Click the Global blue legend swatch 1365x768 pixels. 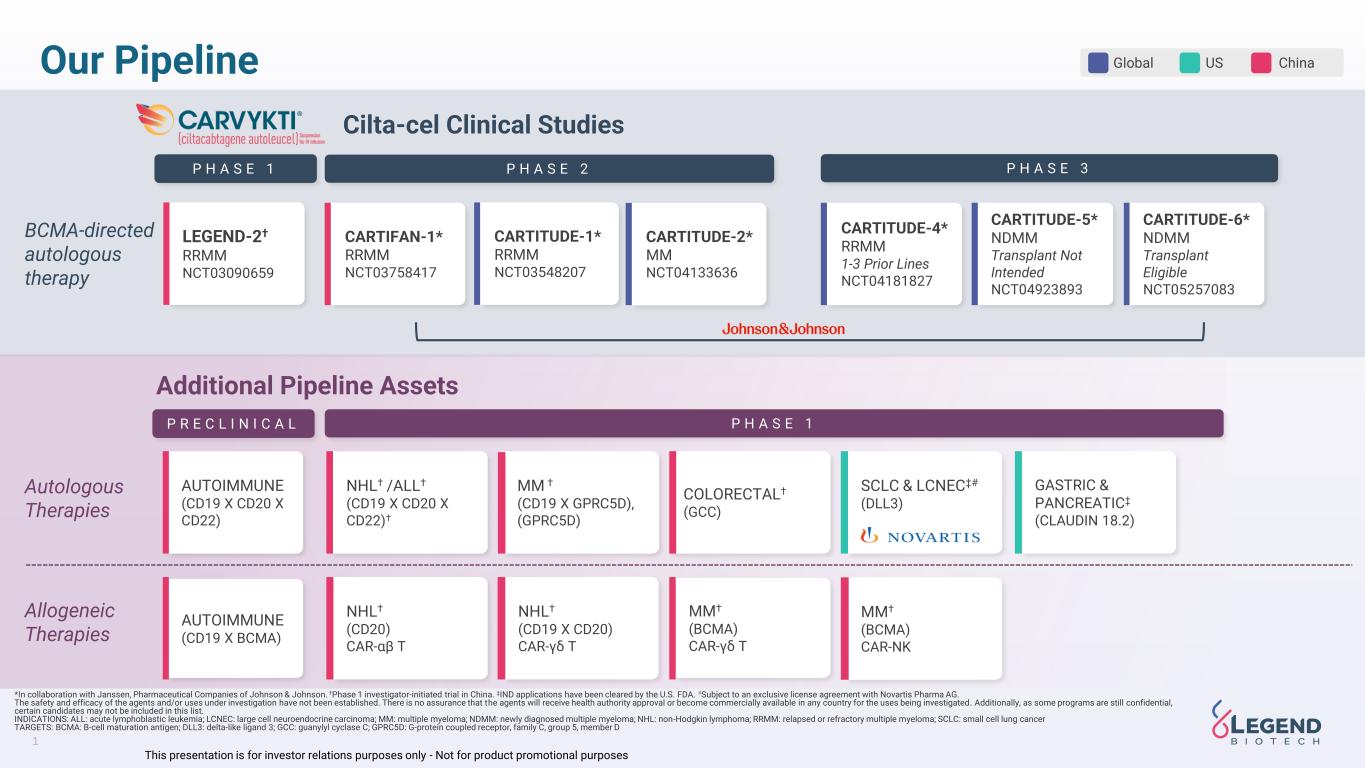[1098, 63]
